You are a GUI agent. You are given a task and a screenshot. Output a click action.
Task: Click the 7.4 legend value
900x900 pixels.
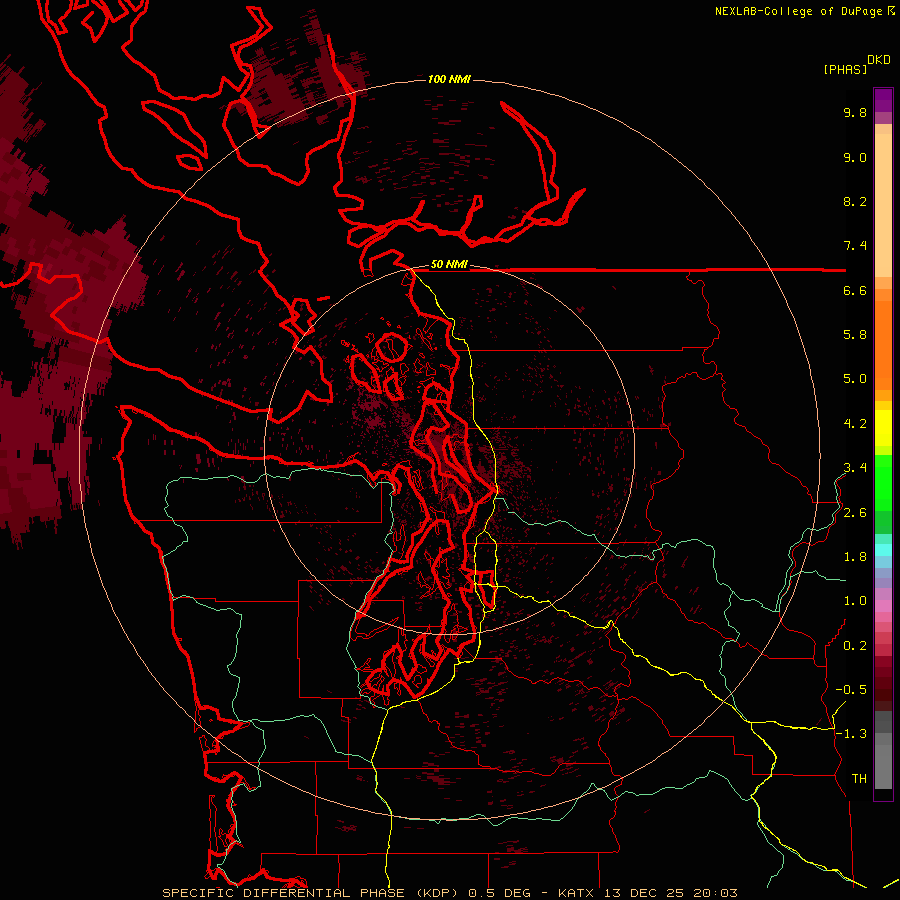(855, 246)
